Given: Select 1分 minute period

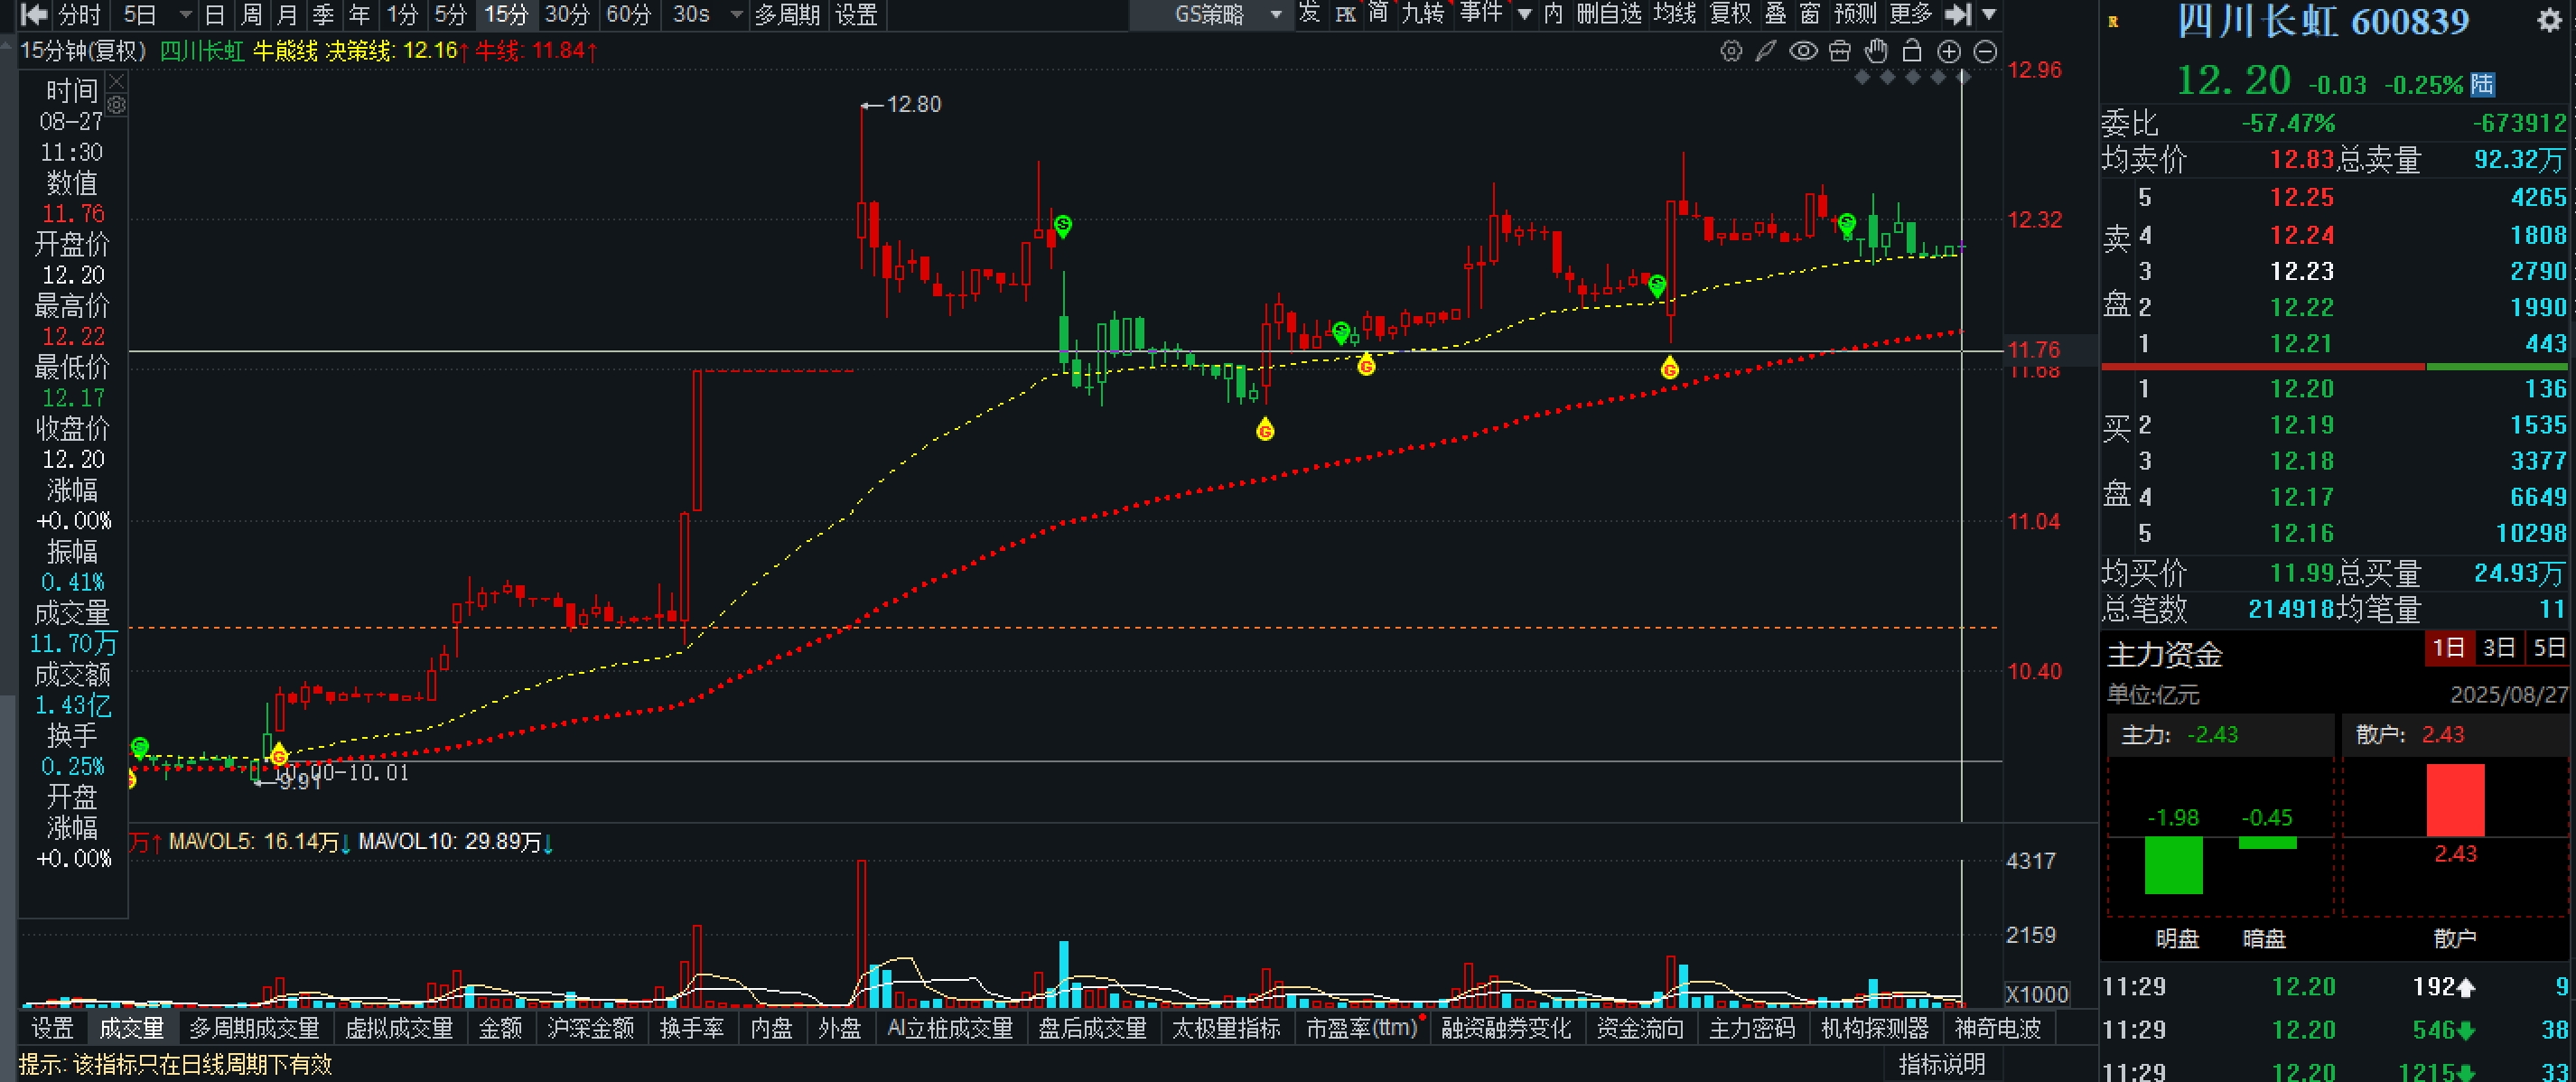Looking at the screenshot, I should (402, 15).
